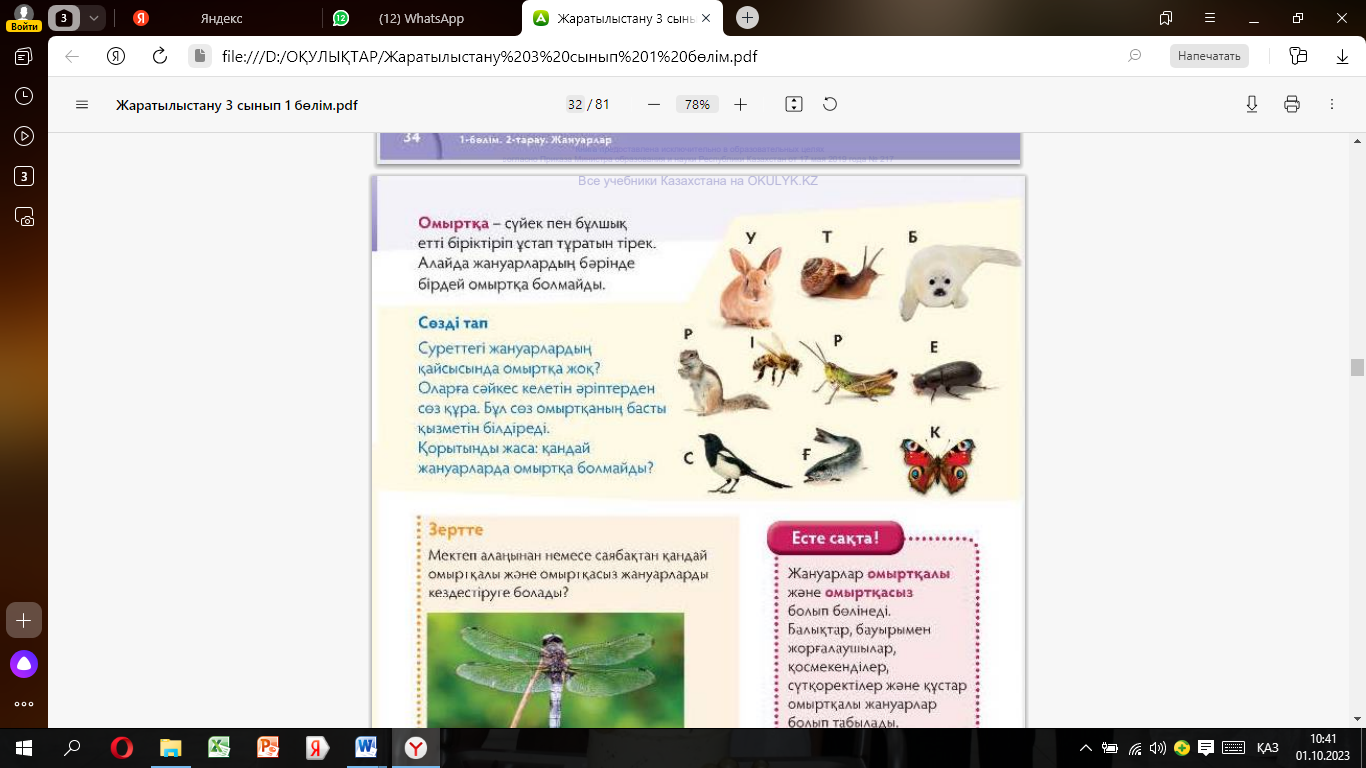This screenshot has width=1366, height=768.
Task: Open the three-dots sidebar menu
Action: coord(24,704)
